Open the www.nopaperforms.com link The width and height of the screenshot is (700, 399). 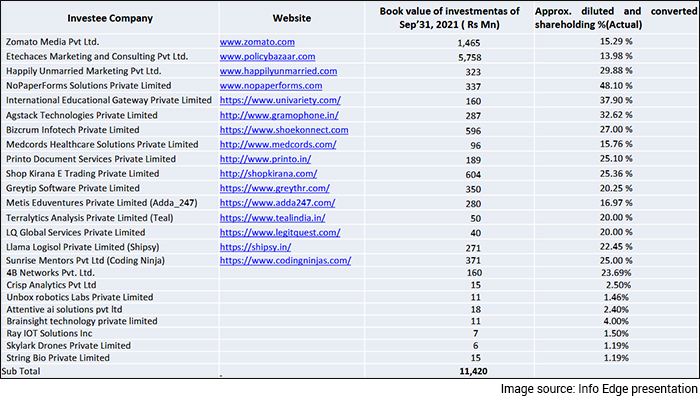tap(271, 86)
